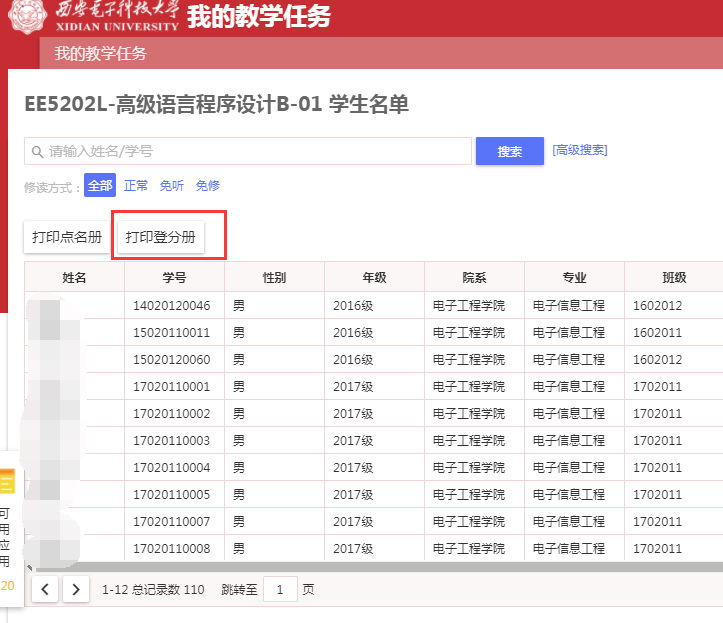This screenshot has width=723, height=623.
Task: Go to previous page arrow
Action: [x=45, y=589]
